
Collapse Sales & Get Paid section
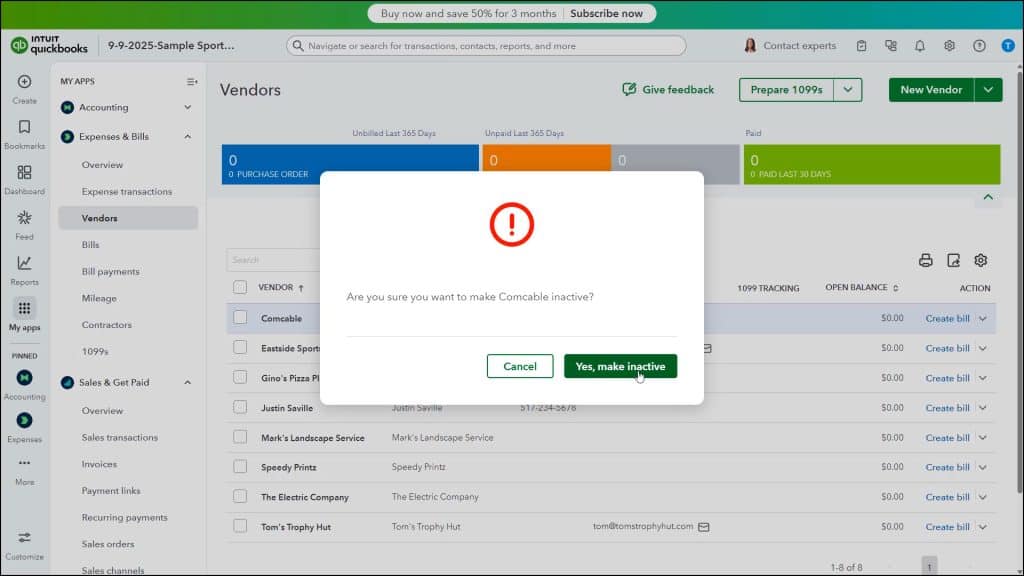click(187, 383)
